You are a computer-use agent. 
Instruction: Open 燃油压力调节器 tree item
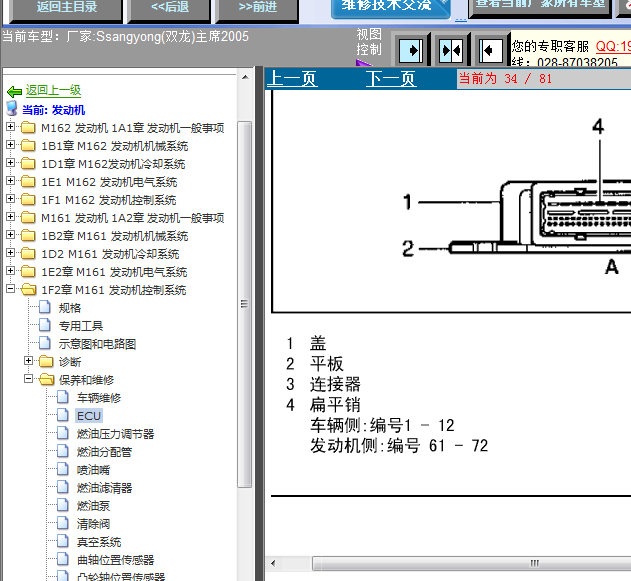click(x=115, y=434)
